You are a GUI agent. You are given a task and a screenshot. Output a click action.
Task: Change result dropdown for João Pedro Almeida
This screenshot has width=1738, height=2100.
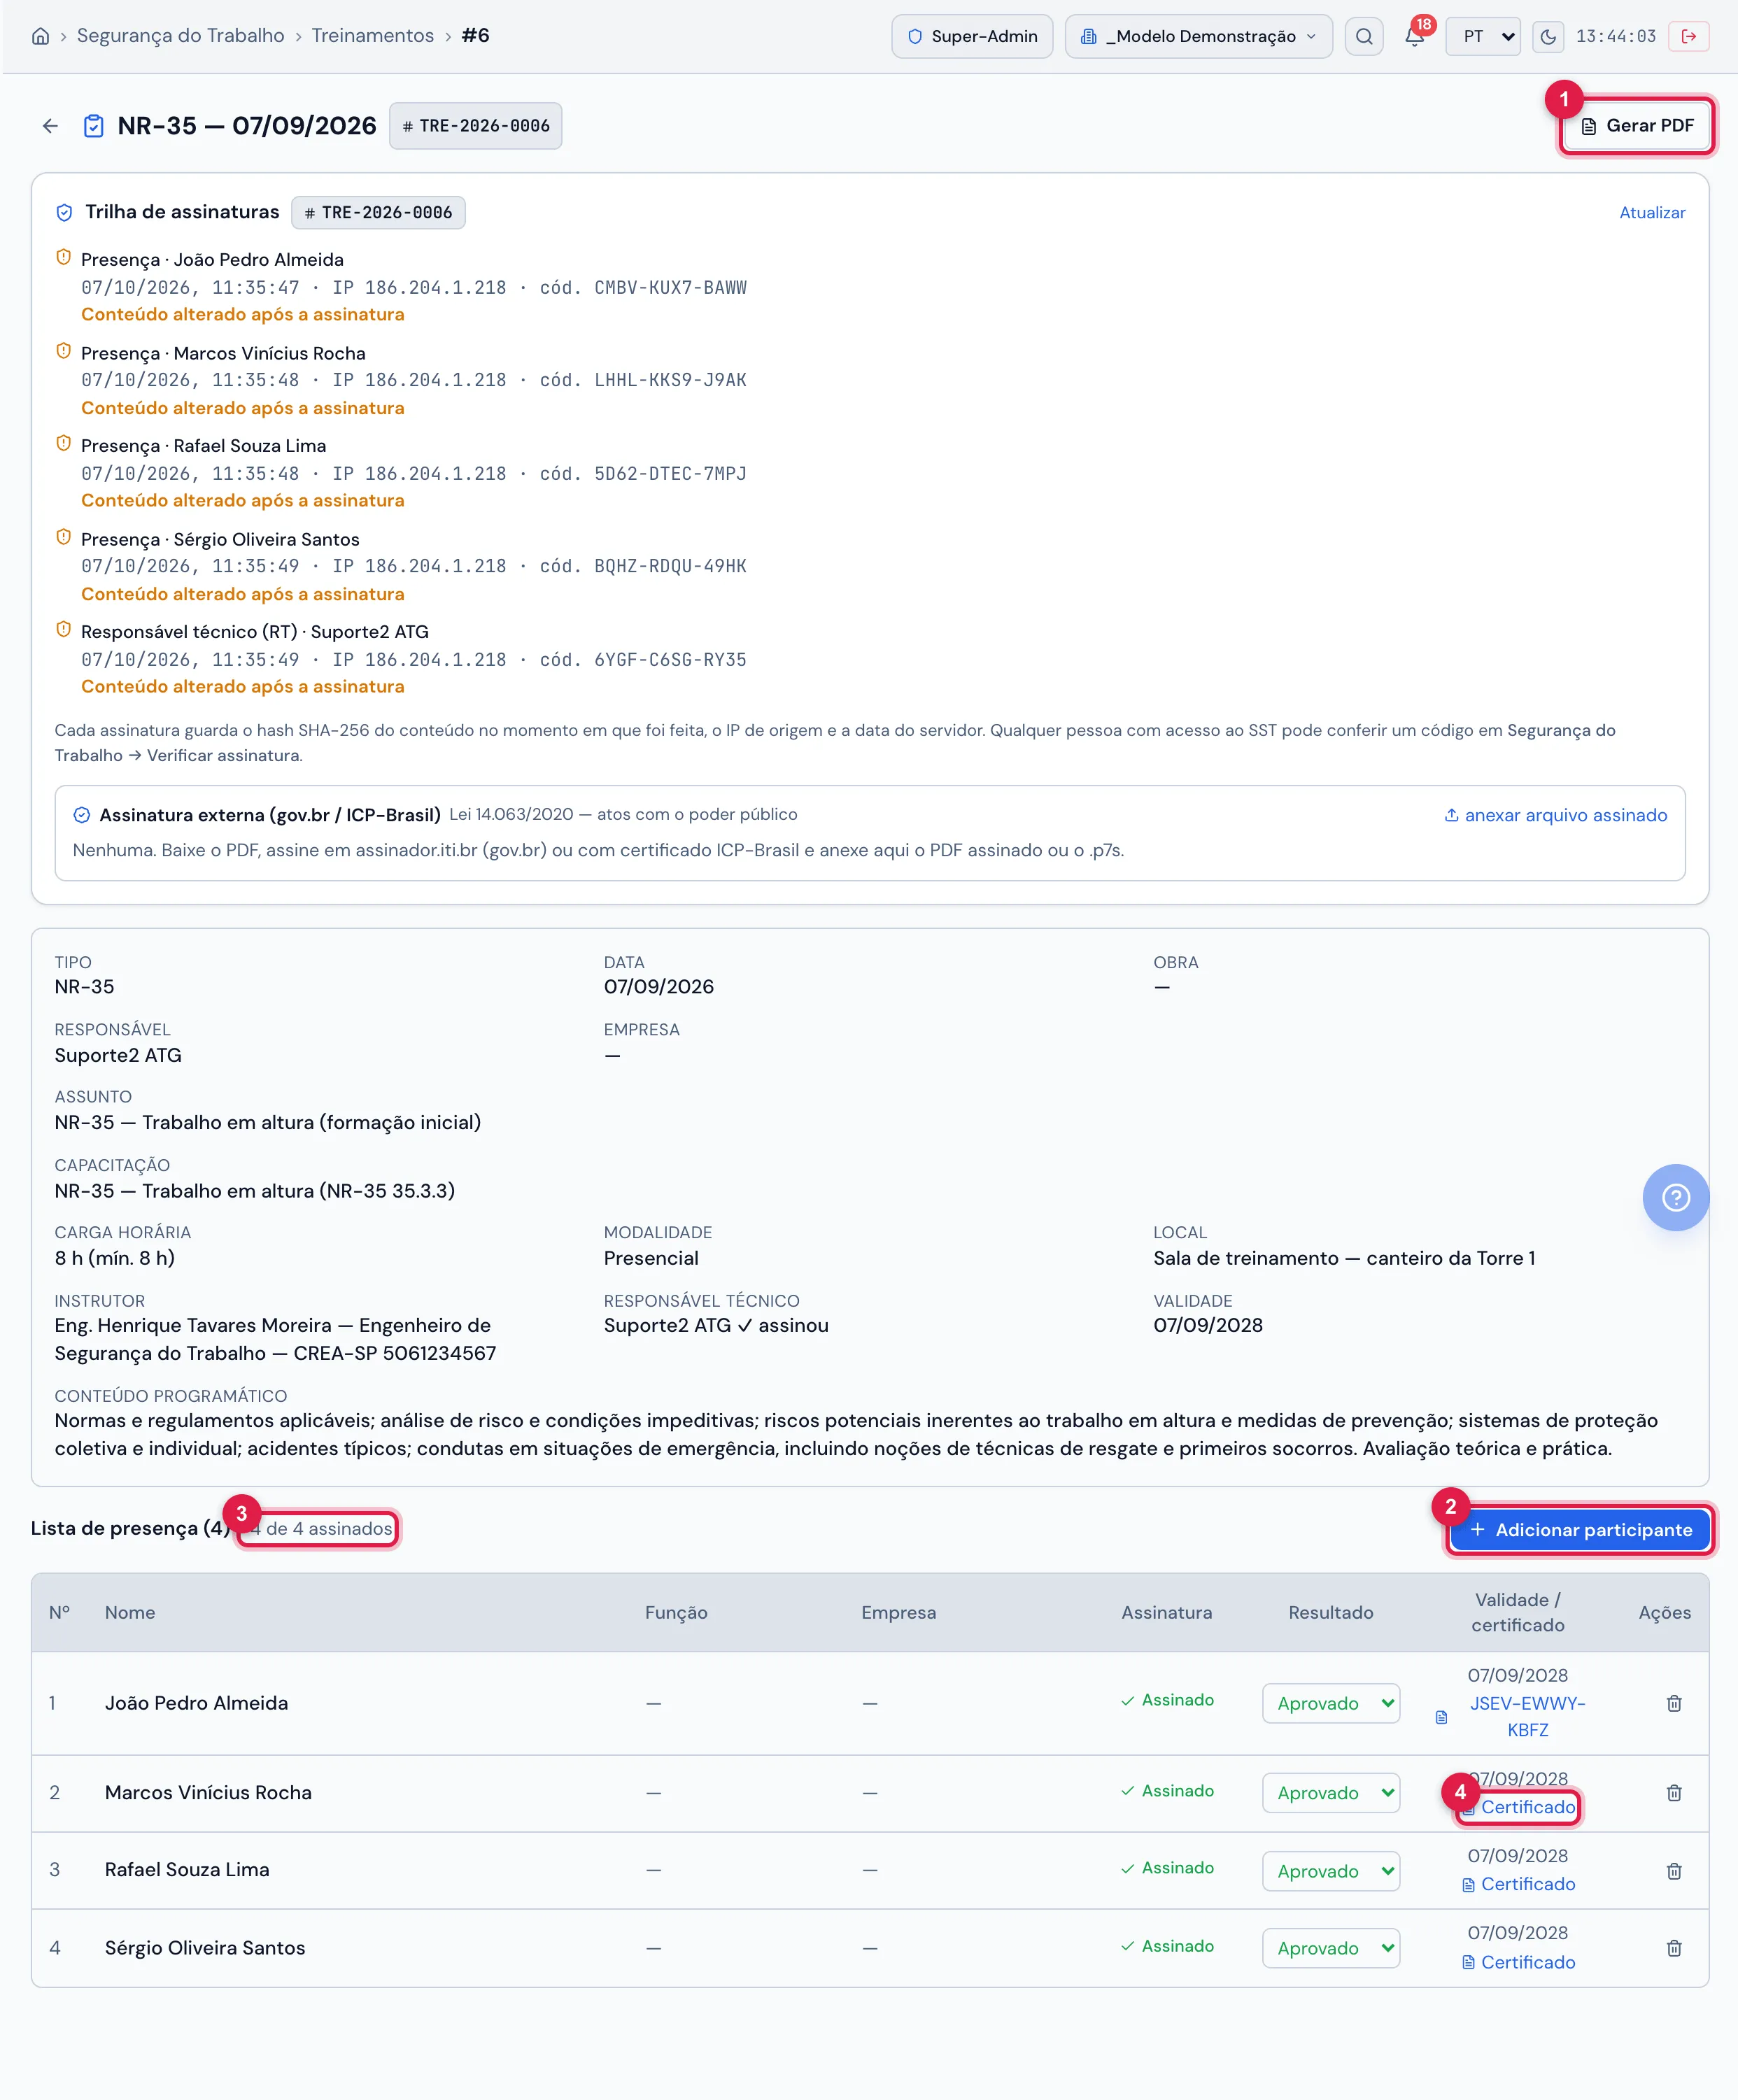point(1331,1703)
